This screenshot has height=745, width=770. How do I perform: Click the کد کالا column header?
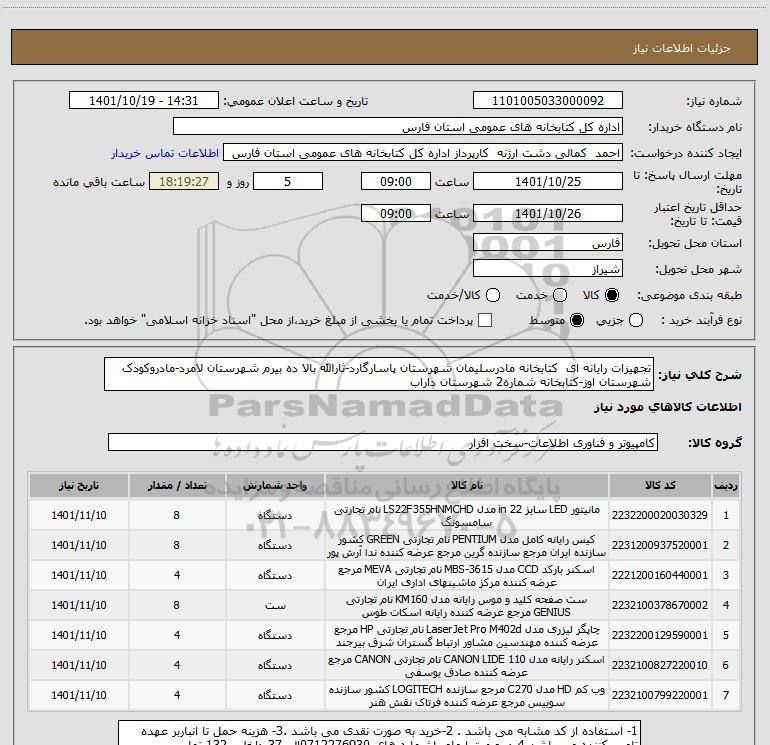click(x=660, y=485)
